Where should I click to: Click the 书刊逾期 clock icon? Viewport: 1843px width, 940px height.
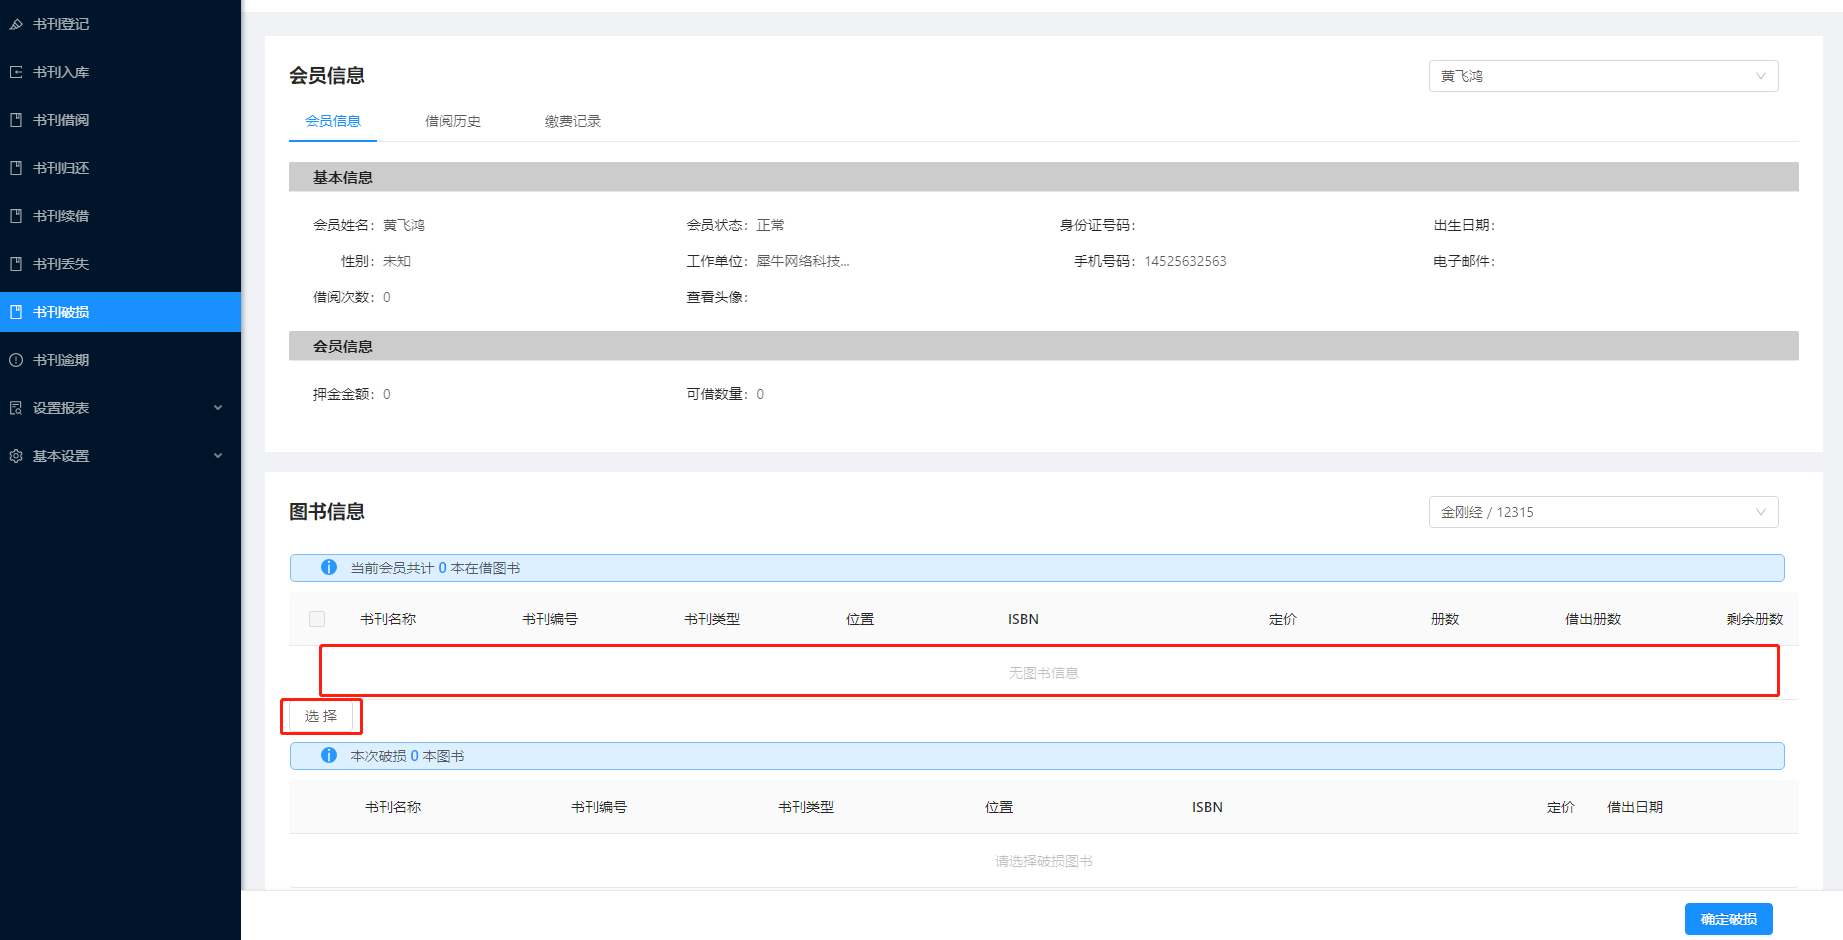pos(16,360)
